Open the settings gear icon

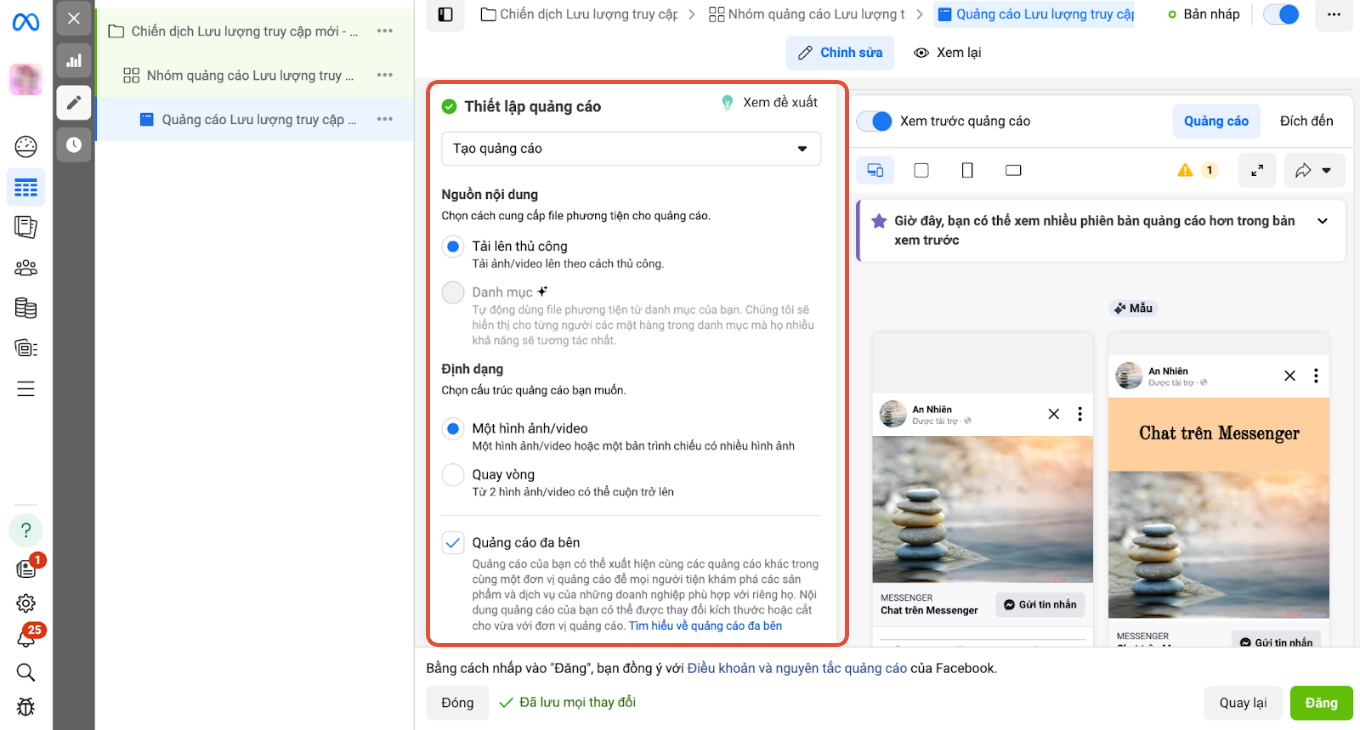[x=26, y=603]
